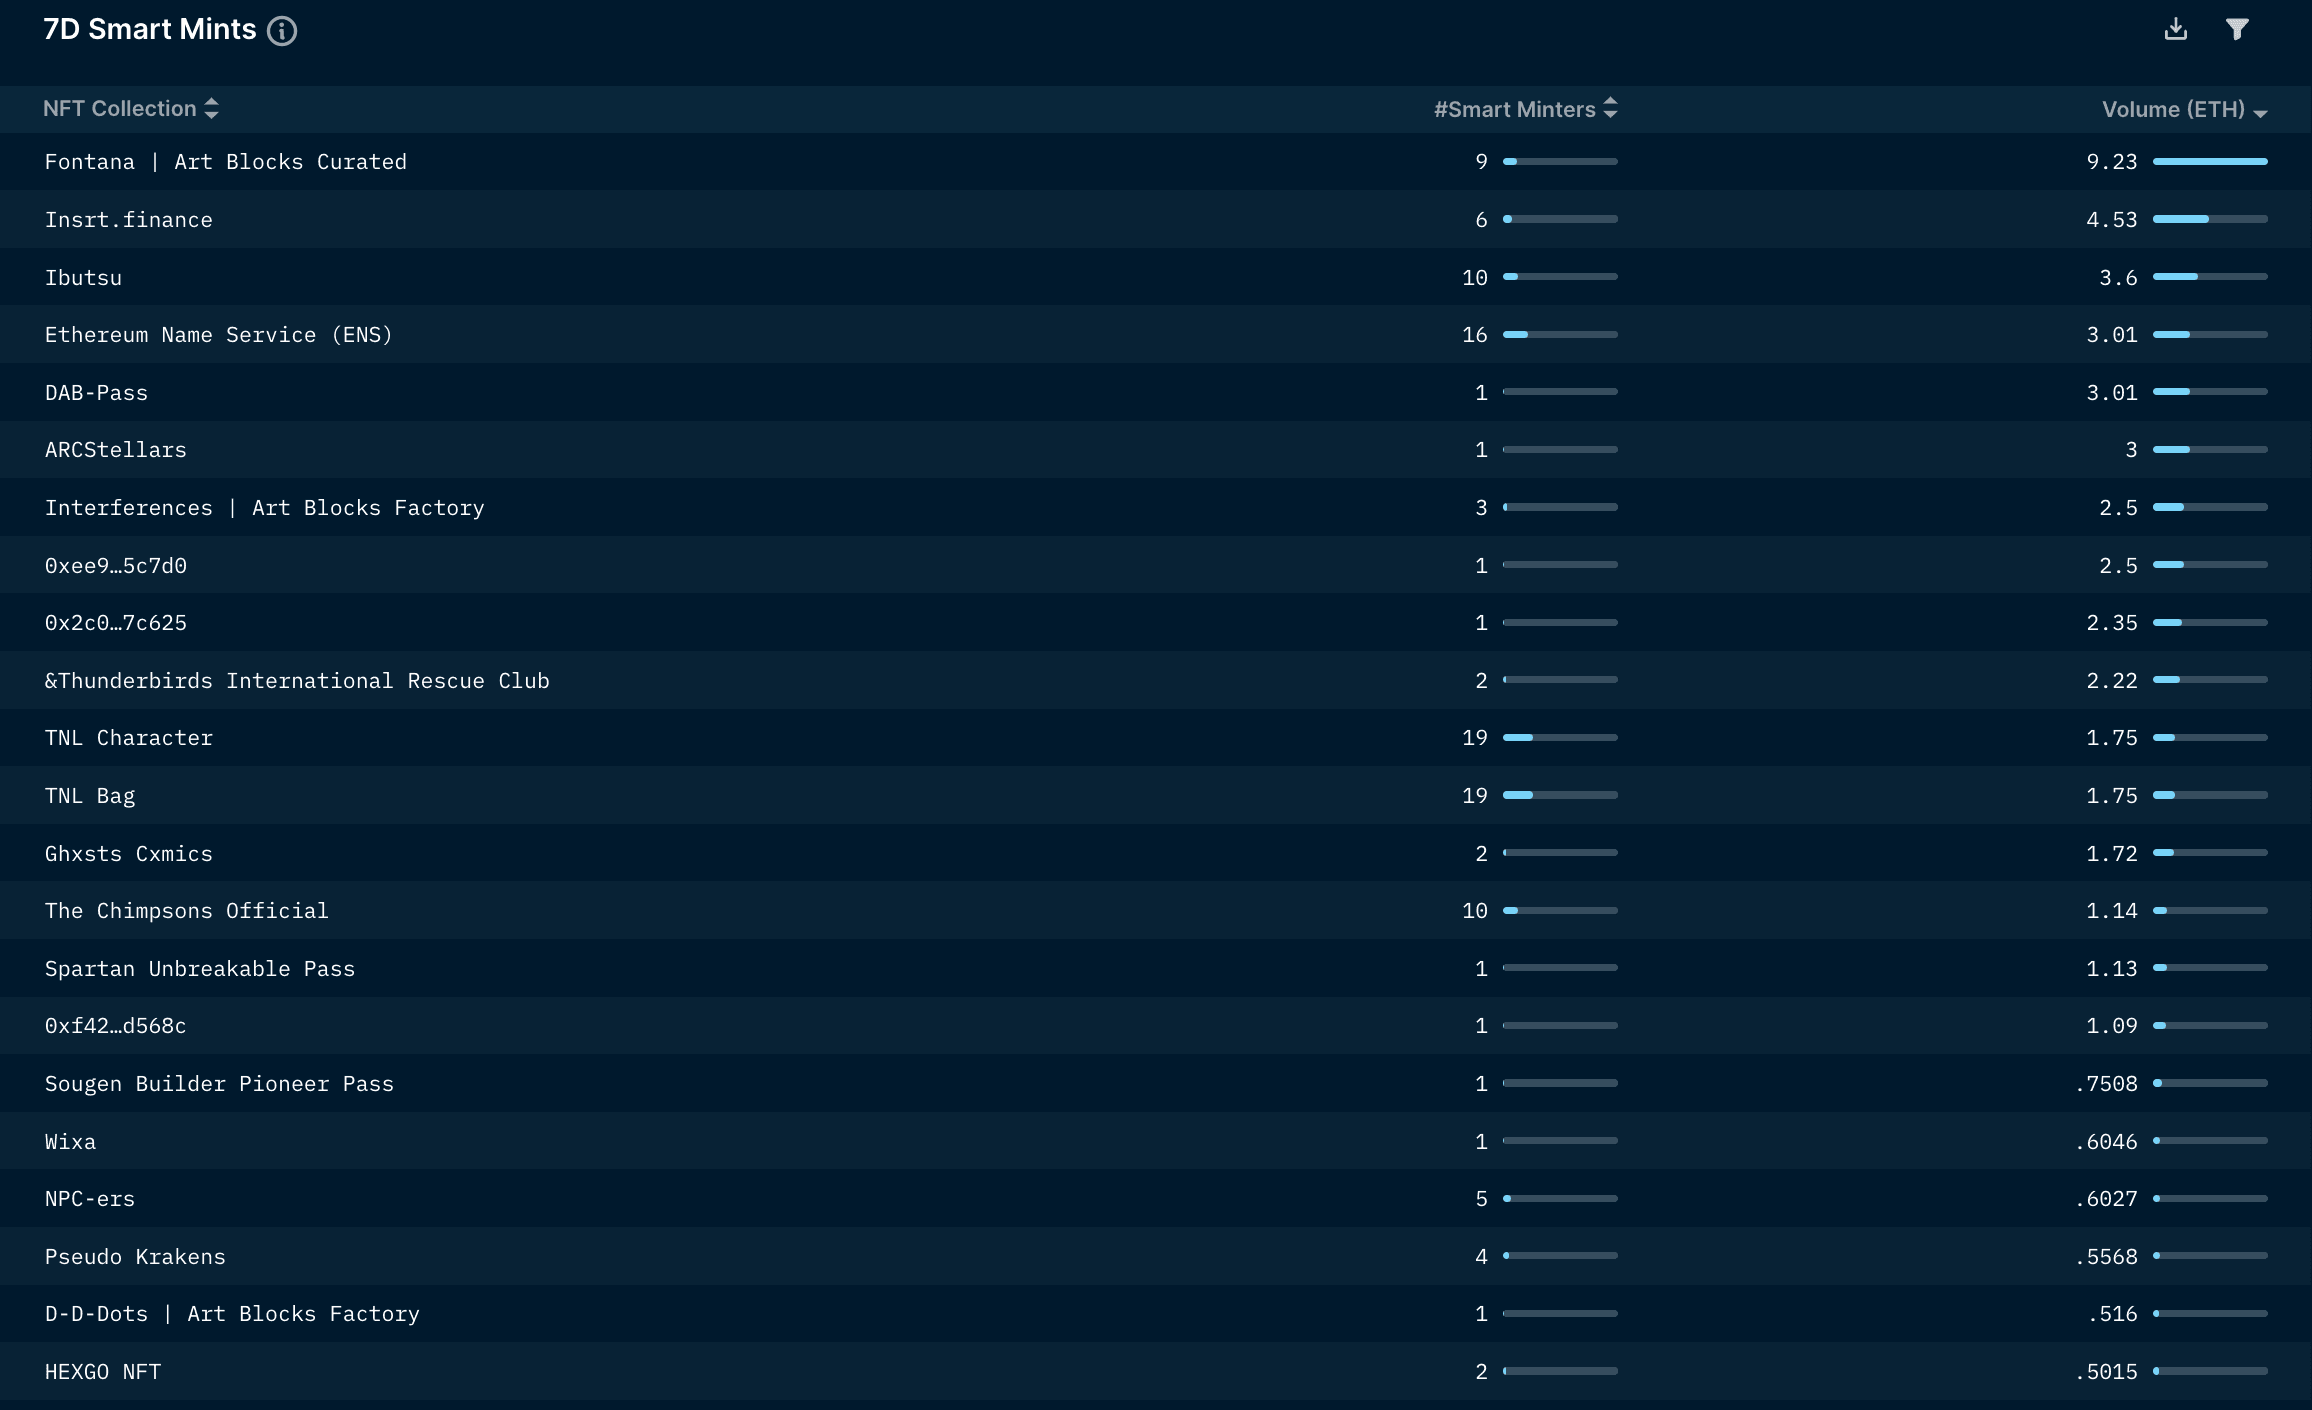Click the info icon beside 7D Smart Mints

pyautogui.click(x=282, y=31)
